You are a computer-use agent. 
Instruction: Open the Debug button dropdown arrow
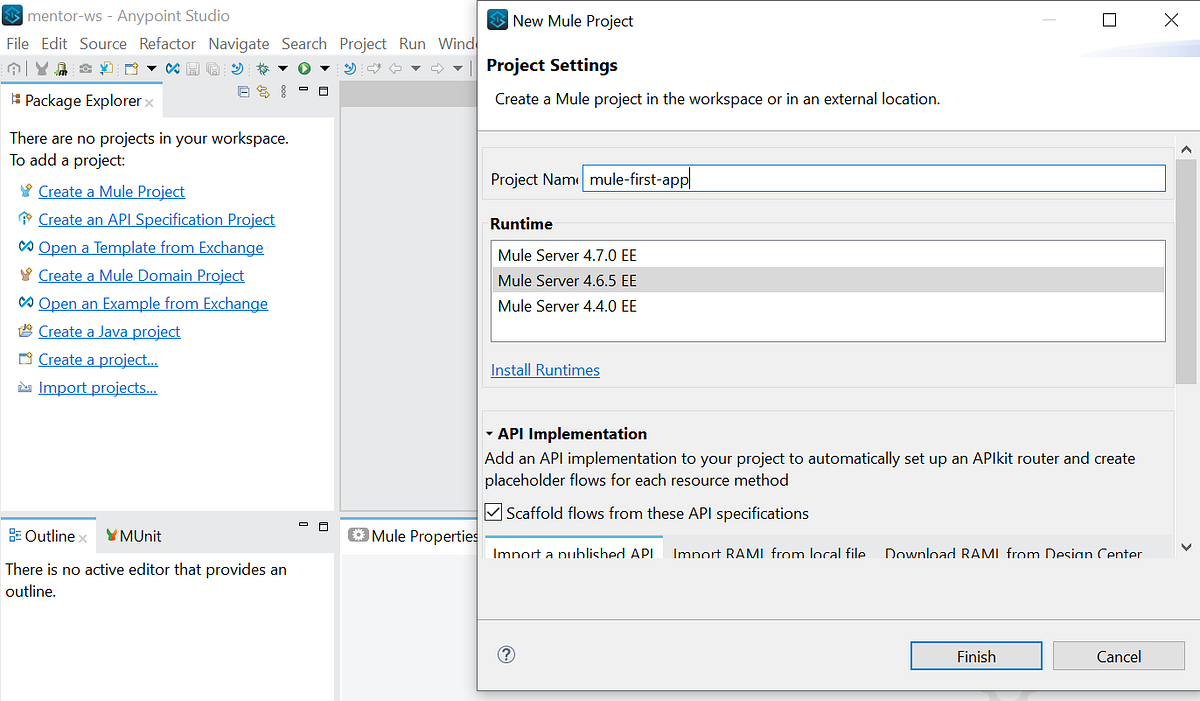pyautogui.click(x=282, y=68)
